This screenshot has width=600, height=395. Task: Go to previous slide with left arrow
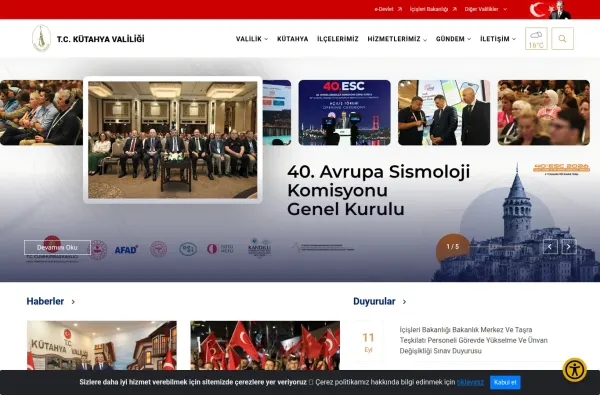[550, 247]
